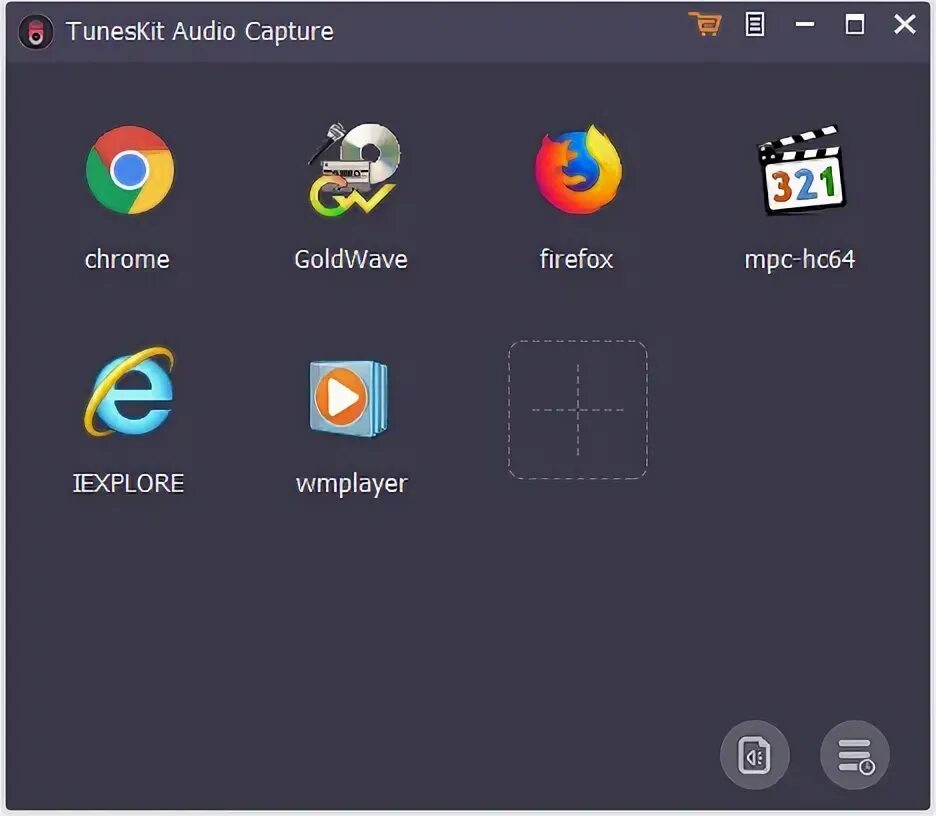Viewport: 936px width, 816px height.
Task: Maximize the TunesKit window
Action: pos(855,24)
